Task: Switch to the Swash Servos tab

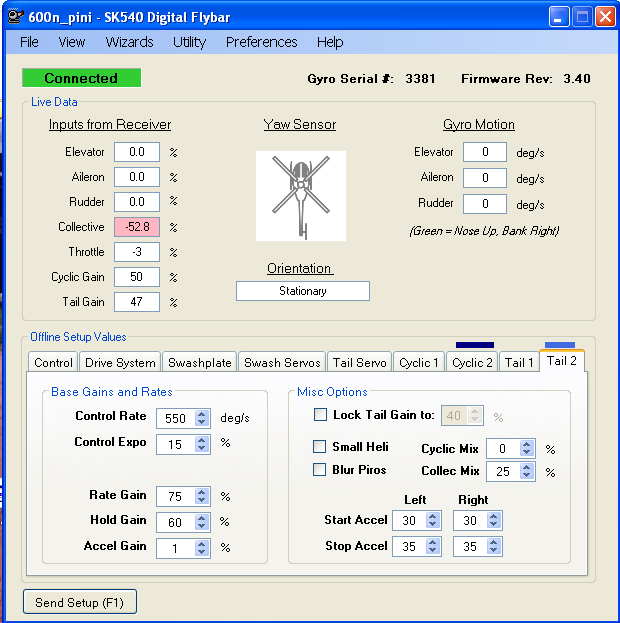Action: [x=282, y=362]
